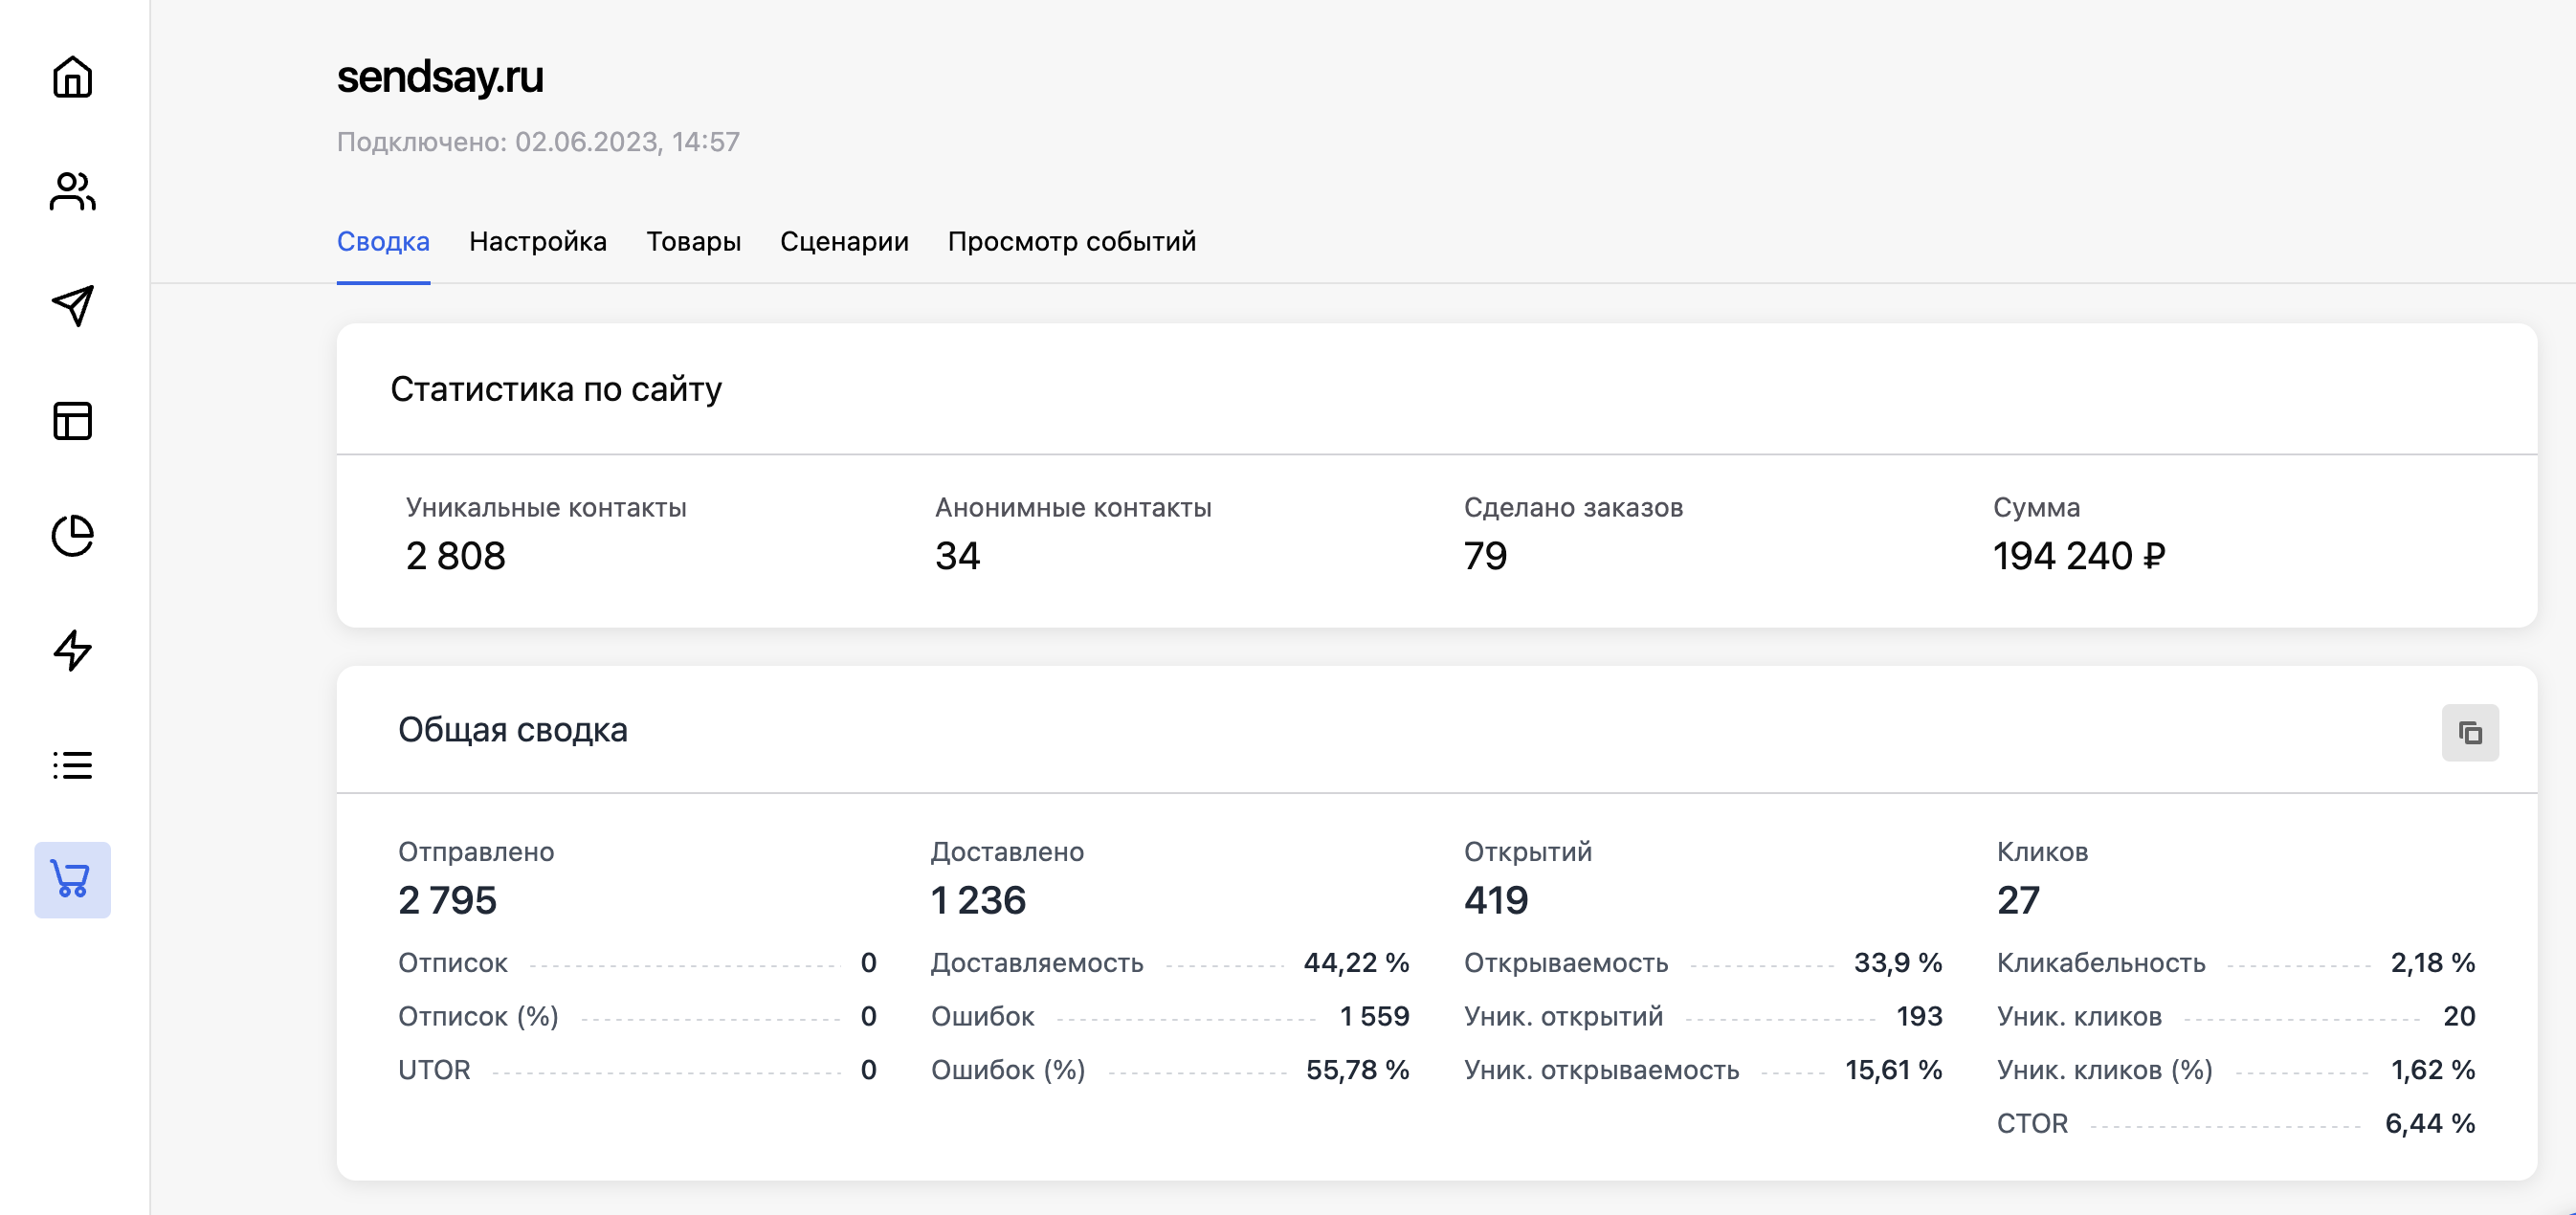Click the paper plane Campaigns icon

[72, 306]
